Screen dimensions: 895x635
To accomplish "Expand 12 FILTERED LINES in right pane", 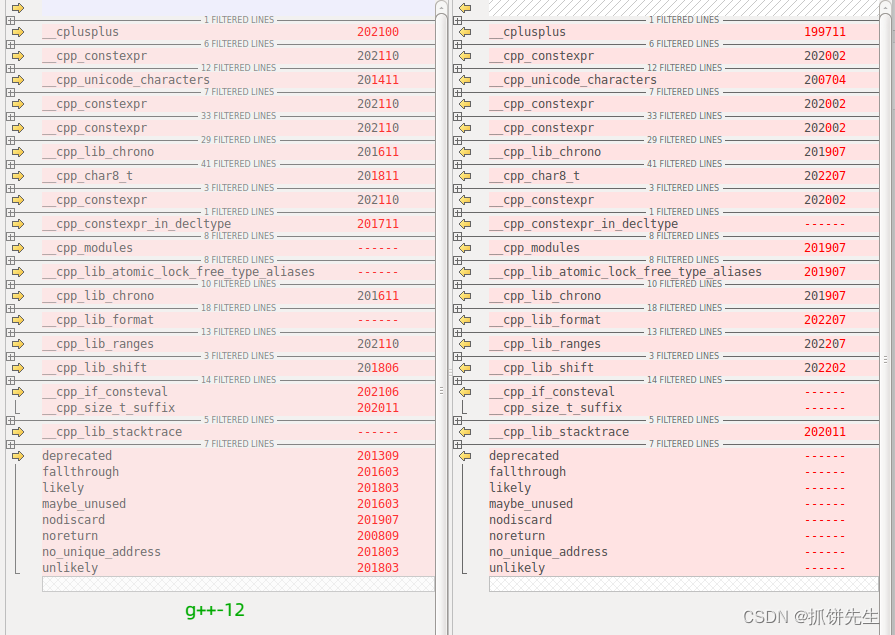I will point(457,68).
